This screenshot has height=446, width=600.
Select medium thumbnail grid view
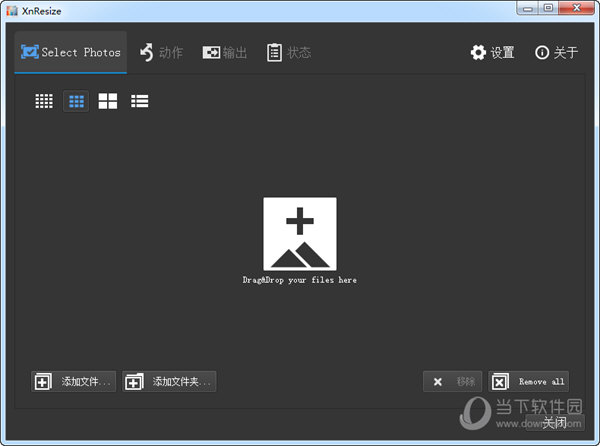76,101
